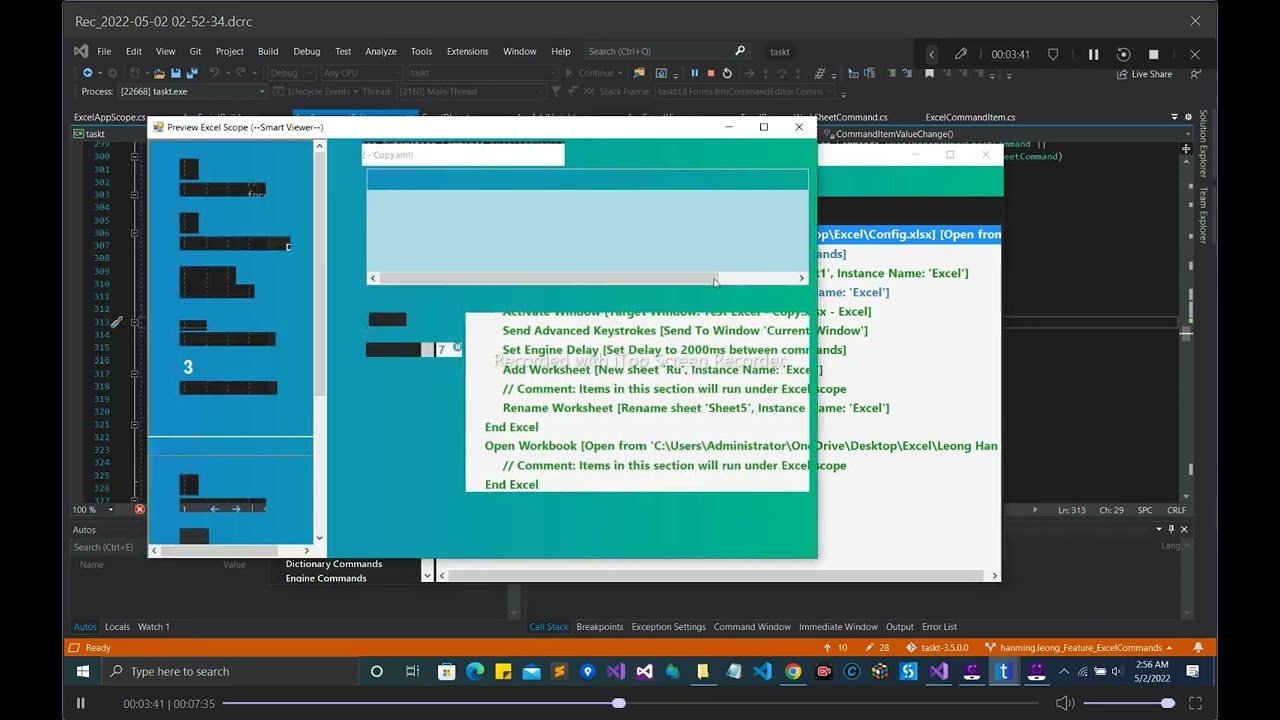Open Google Chrome from the taskbar
The height and width of the screenshot is (720, 1280).
793,672
